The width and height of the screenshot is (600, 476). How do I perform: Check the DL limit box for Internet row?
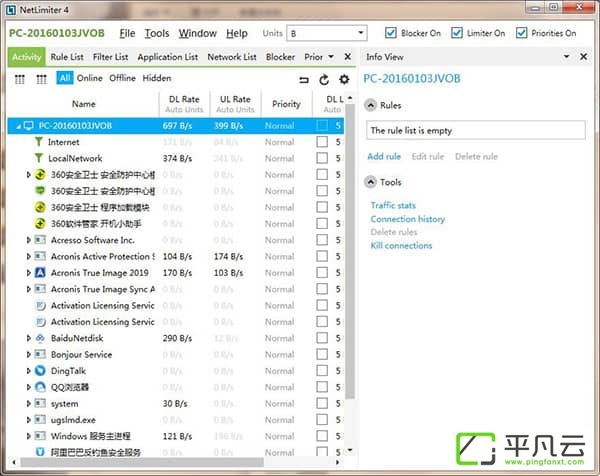click(322, 142)
